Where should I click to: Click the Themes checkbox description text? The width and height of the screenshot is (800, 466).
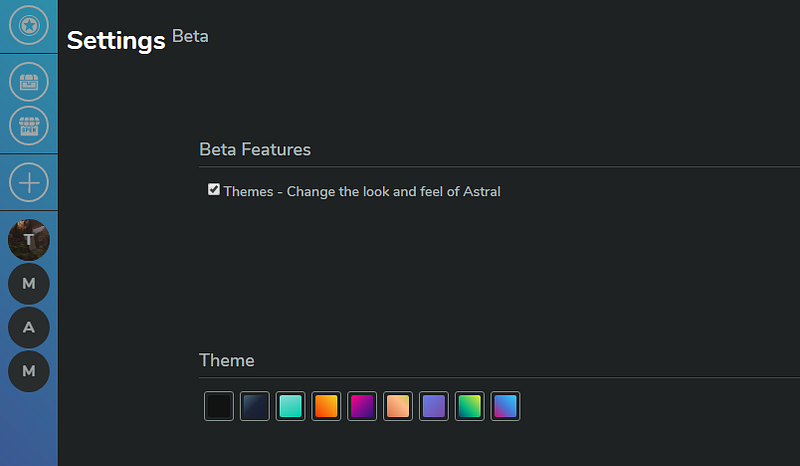pyautogui.click(x=362, y=191)
